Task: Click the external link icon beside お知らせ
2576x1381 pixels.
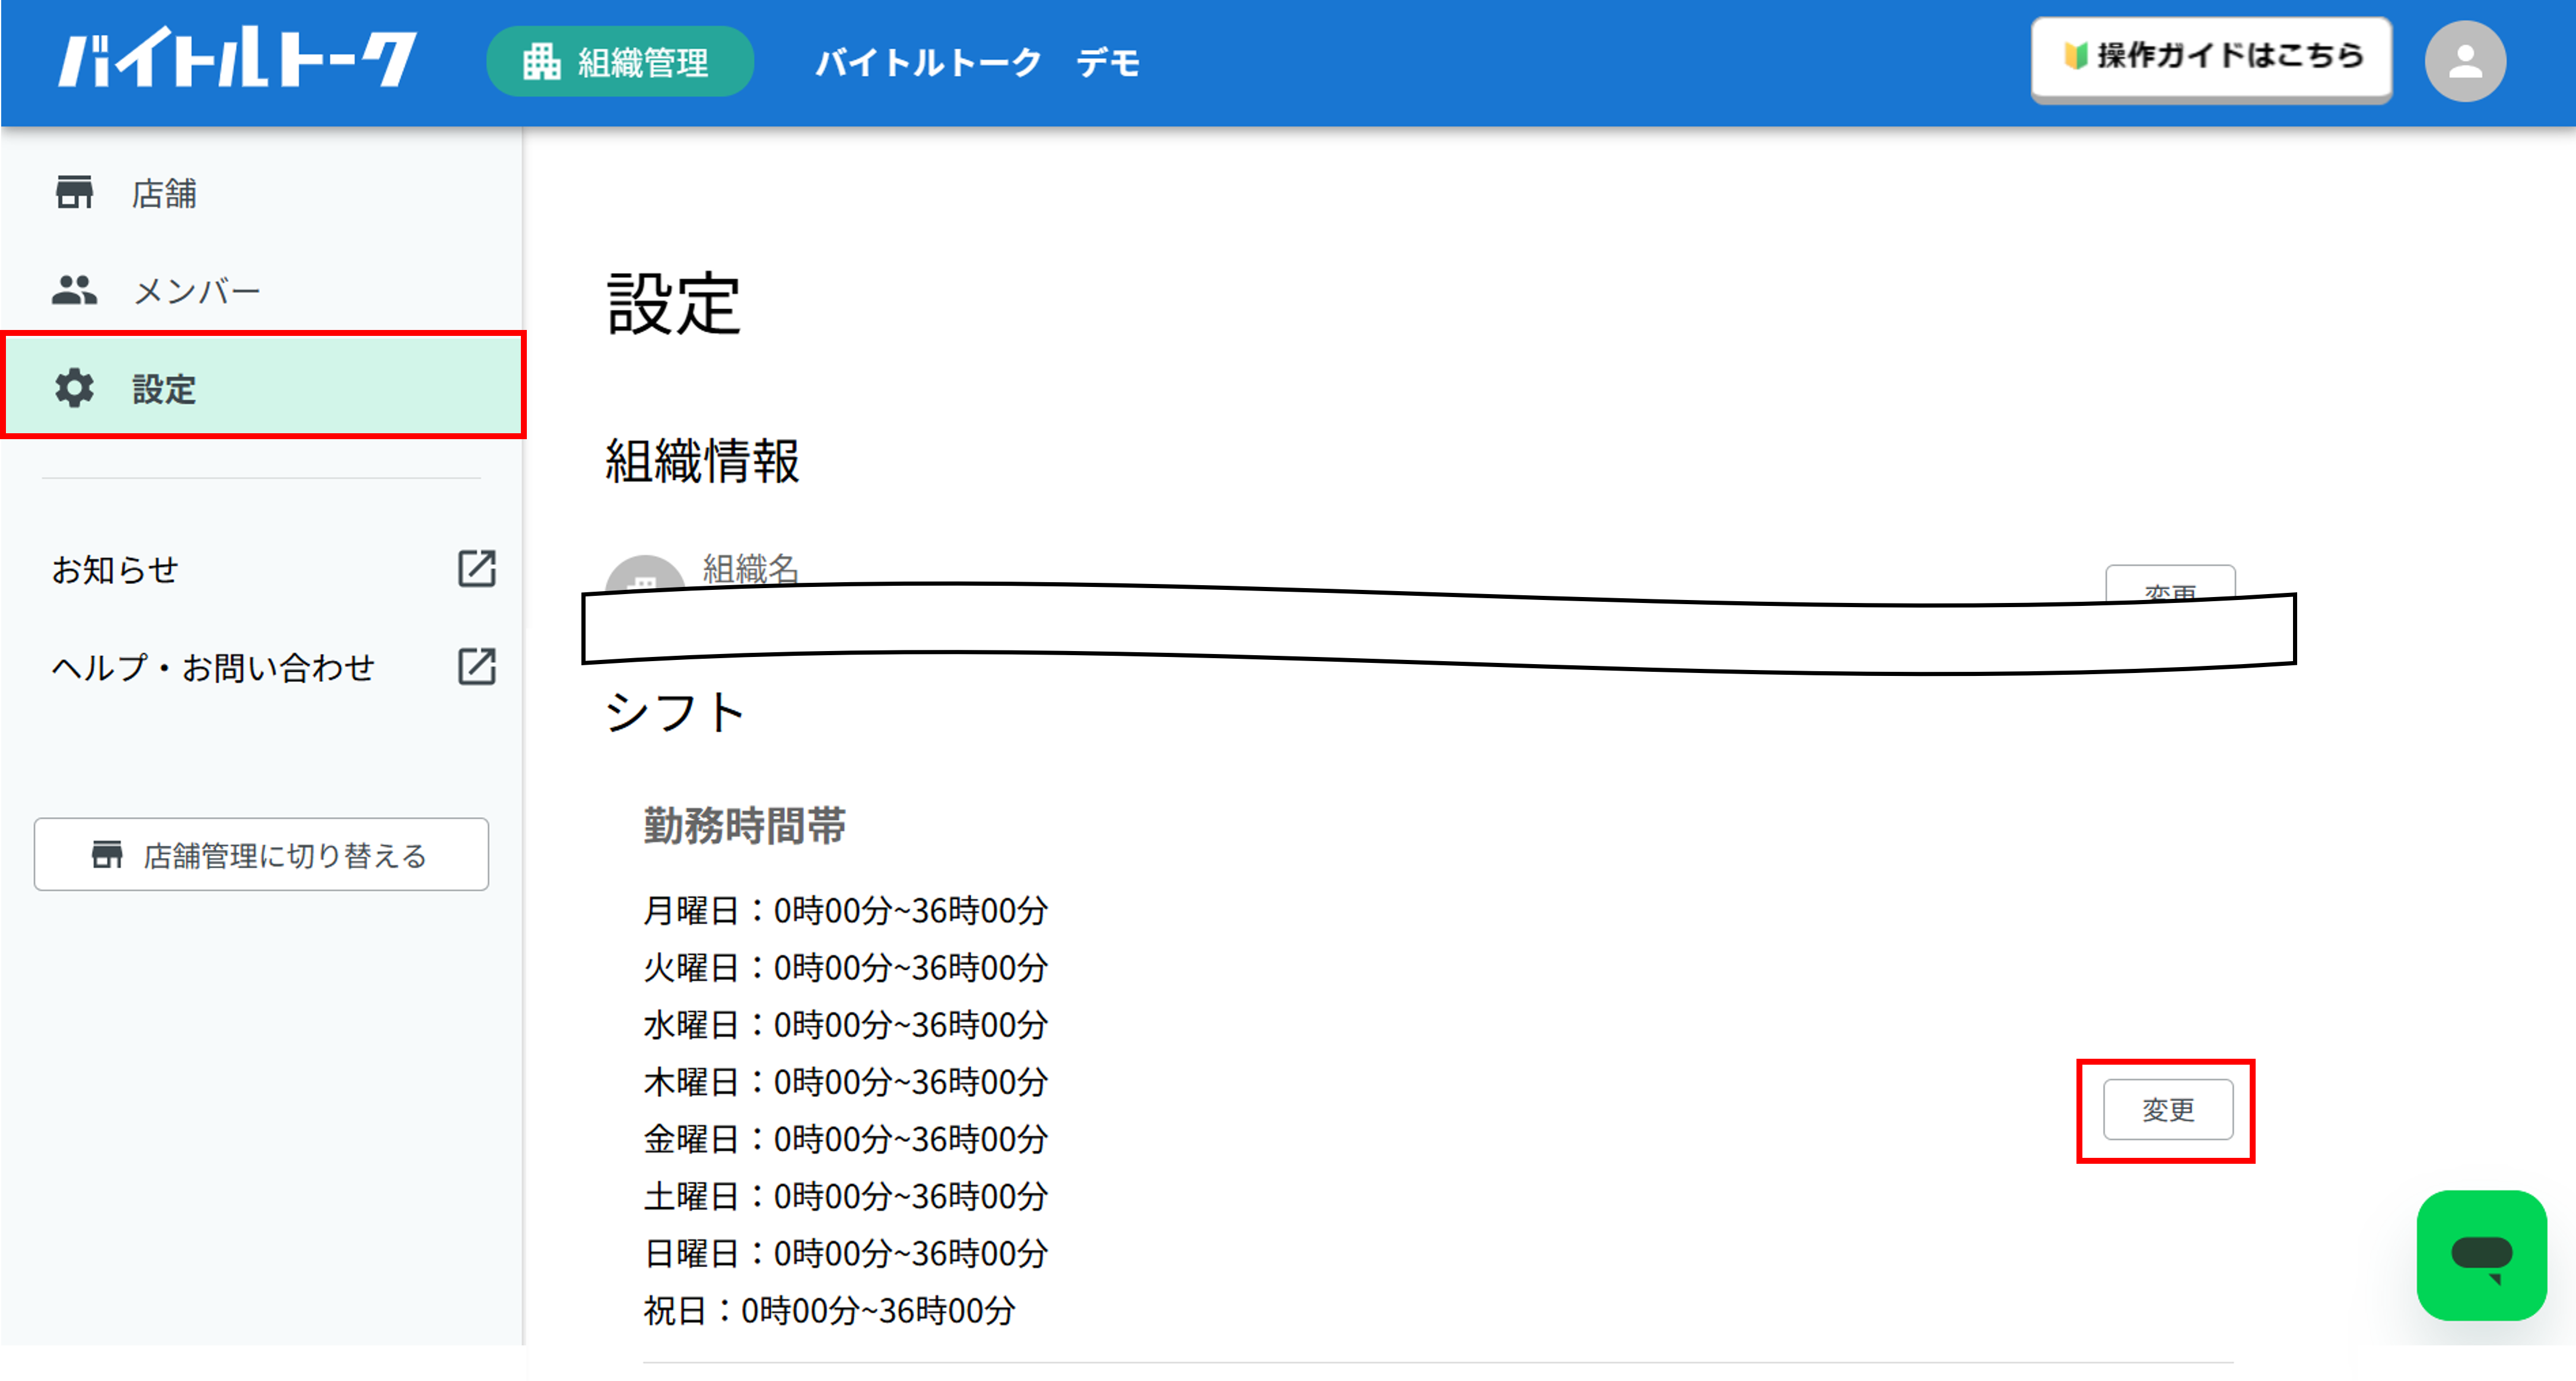Action: (476, 568)
